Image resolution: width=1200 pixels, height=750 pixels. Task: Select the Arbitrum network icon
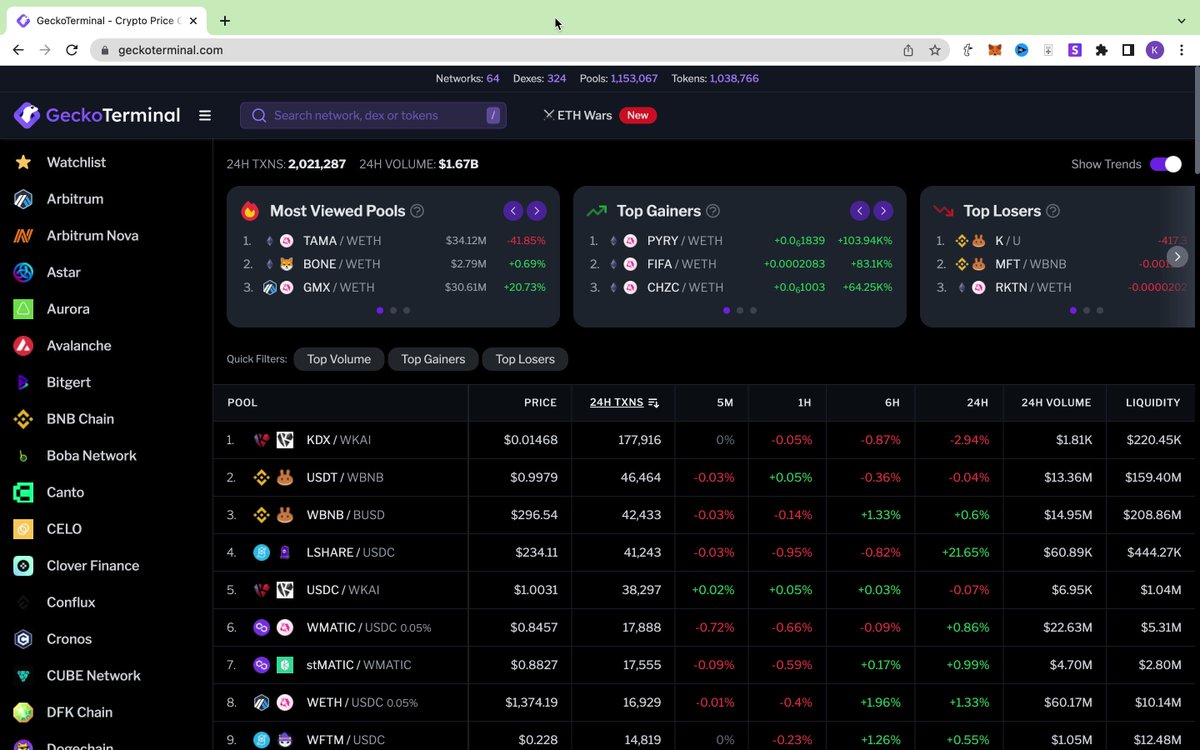click(23, 199)
